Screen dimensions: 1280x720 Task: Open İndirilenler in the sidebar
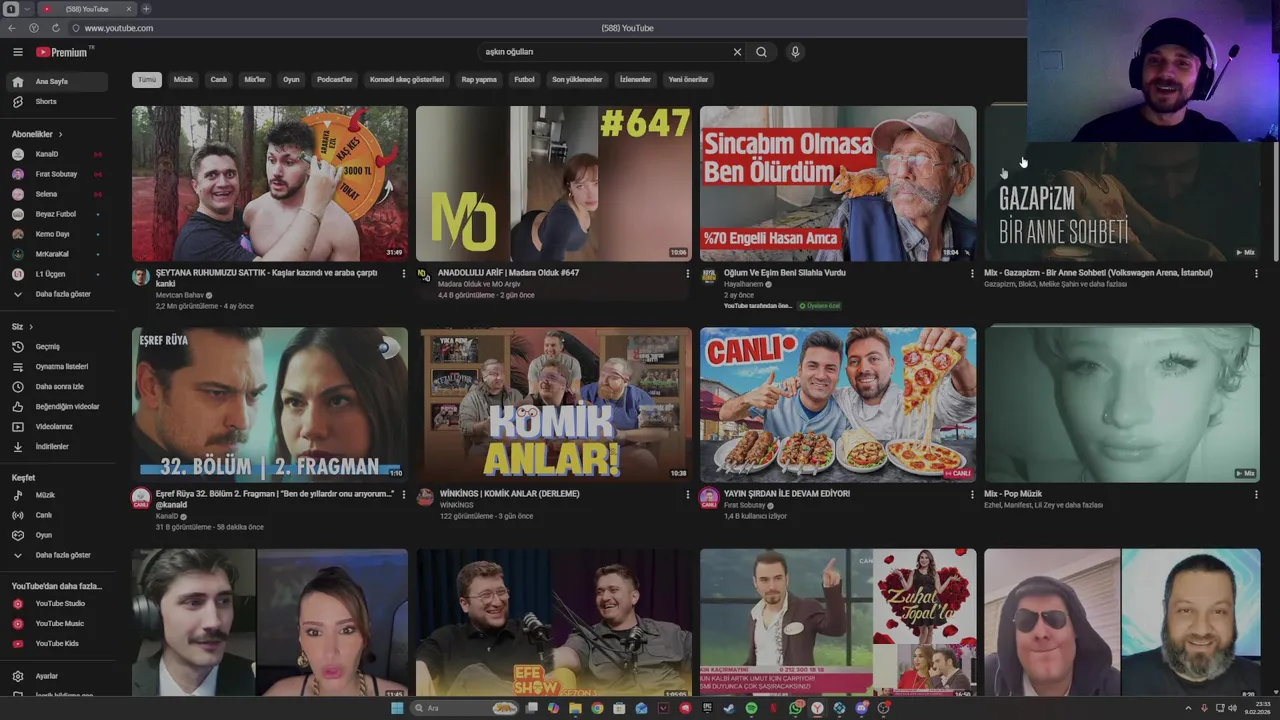point(56,447)
